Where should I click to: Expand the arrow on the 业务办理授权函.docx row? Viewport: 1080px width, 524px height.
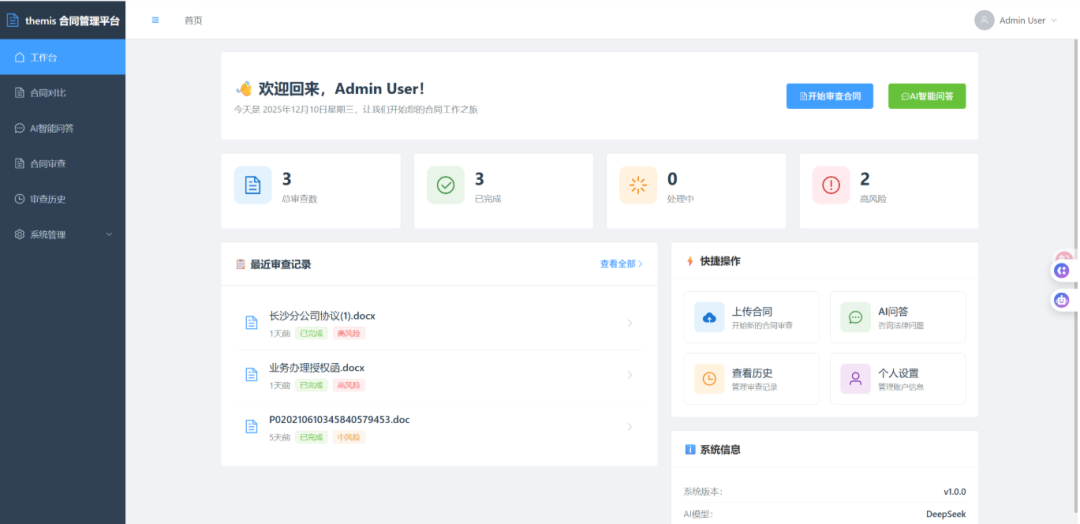point(630,375)
